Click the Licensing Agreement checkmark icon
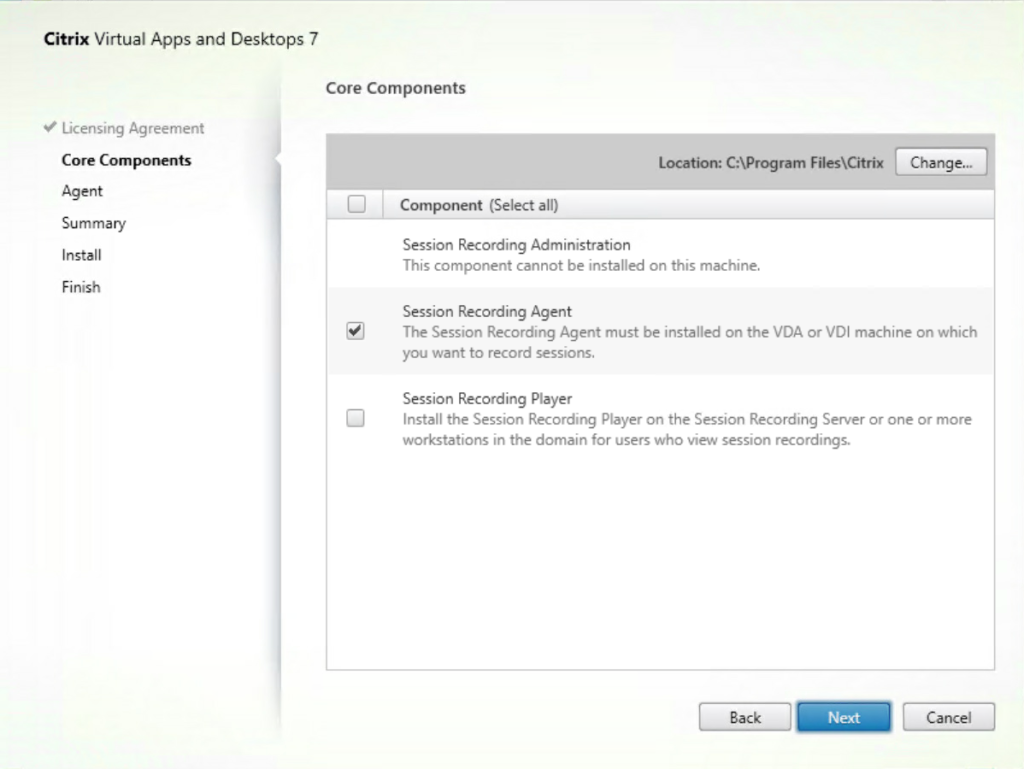The image size is (1024, 769). pyautogui.click(x=50, y=127)
